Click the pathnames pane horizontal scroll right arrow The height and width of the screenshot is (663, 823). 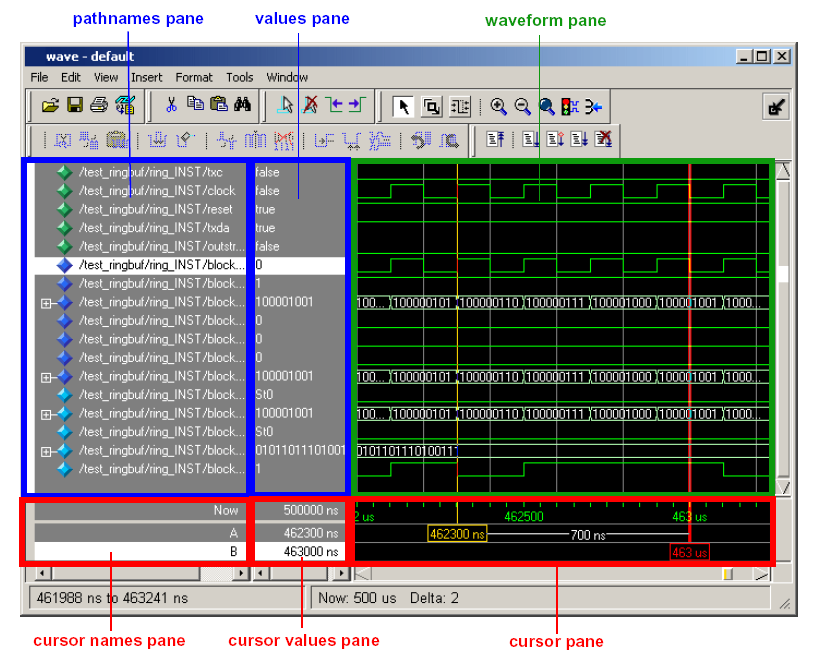pyautogui.click(x=240, y=573)
